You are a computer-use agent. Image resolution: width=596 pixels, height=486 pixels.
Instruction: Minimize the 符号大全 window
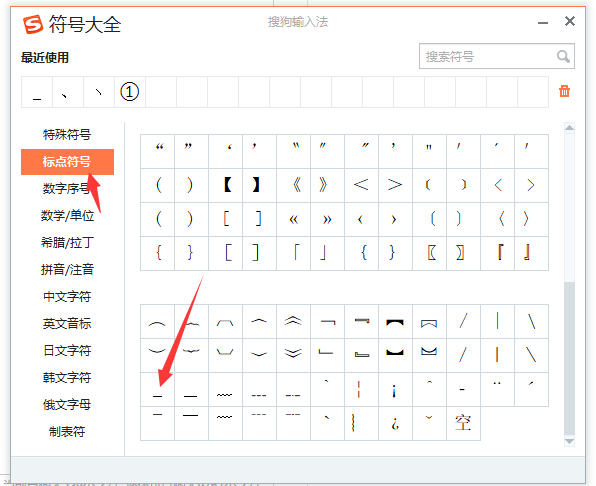(x=543, y=23)
